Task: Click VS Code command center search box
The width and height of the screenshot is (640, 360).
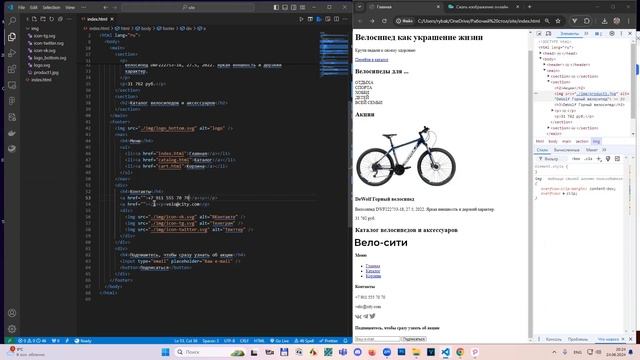Action: point(188,7)
